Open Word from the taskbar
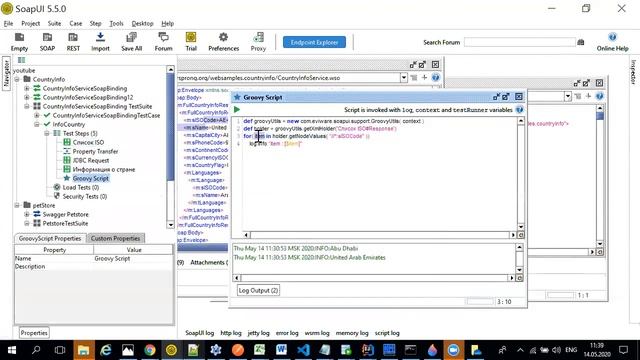The height and width of the screenshot is (360, 640). tap(281, 350)
